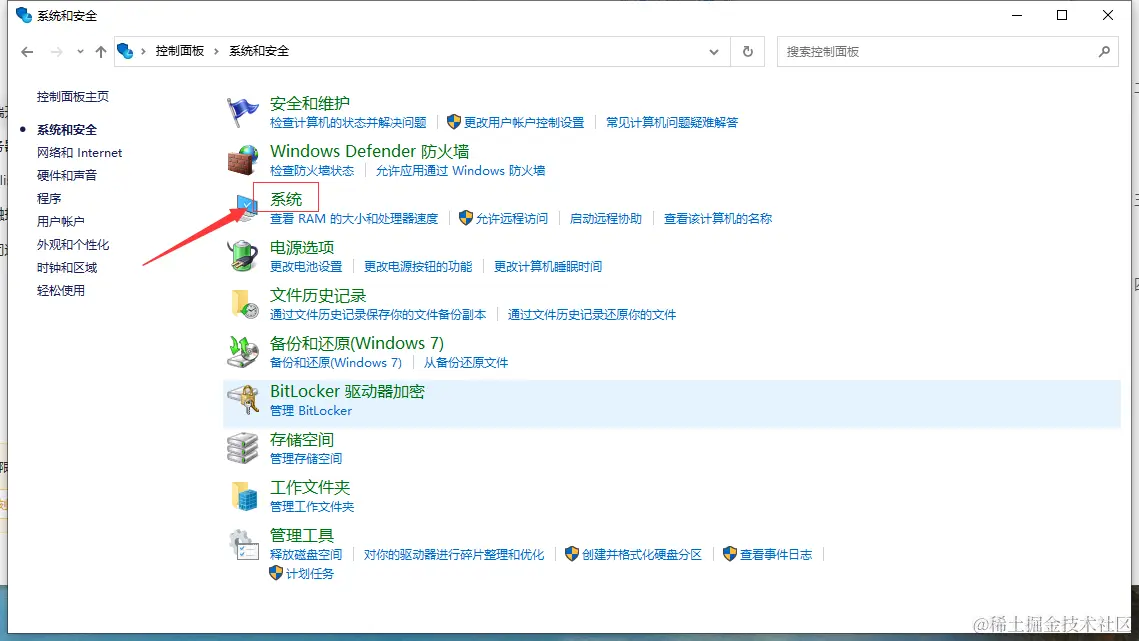Open the 电源选项 heading
1139x641 pixels.
301,247
